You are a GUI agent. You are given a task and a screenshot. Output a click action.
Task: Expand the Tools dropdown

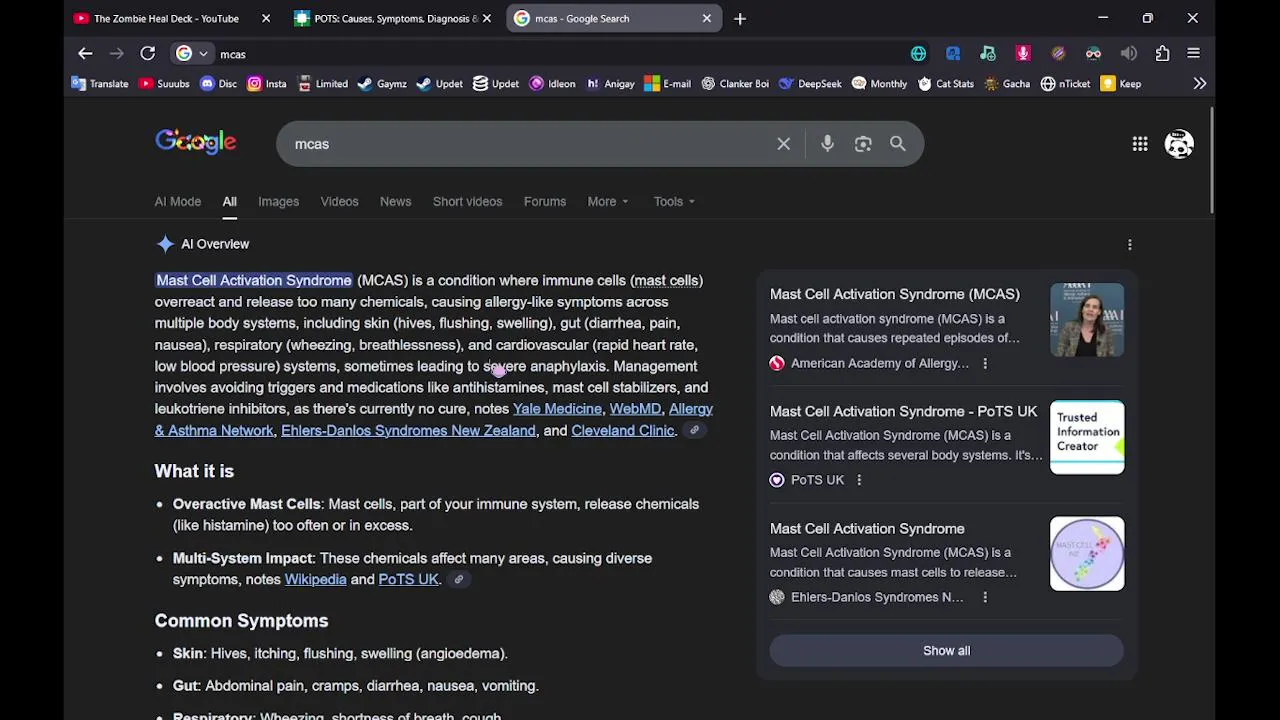click(x=674, y=201)
